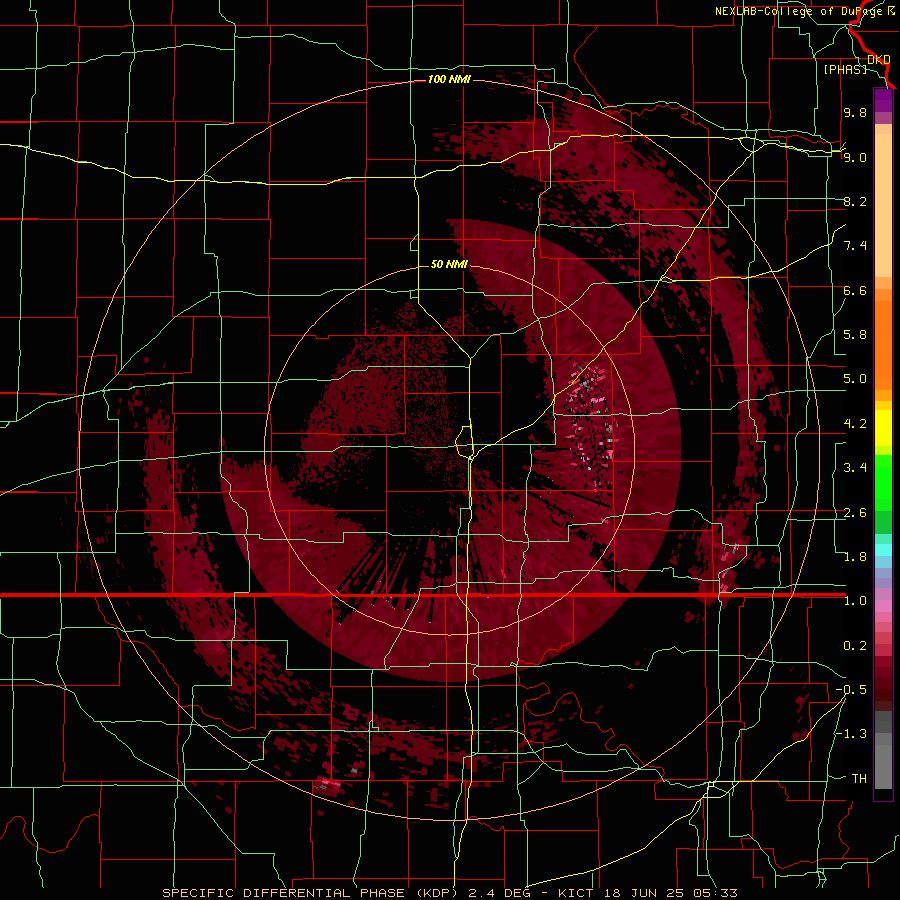Click the 7.4 scale value
Screen dimensions: 900x900
(855, 246)
